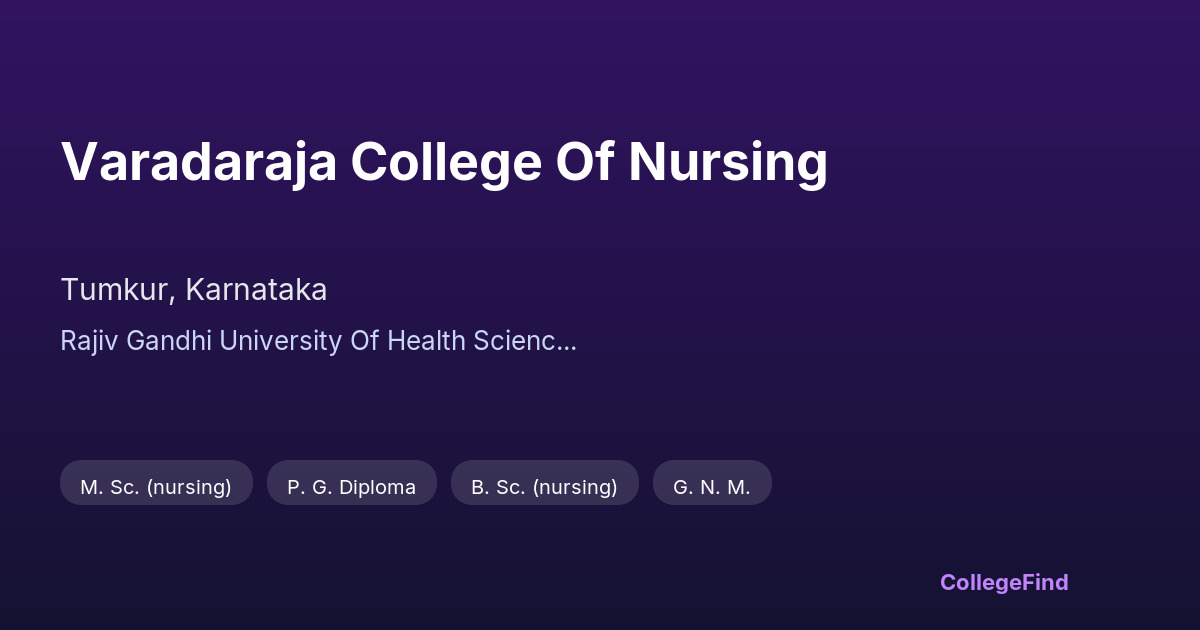
Task: Click the M. Sc. (nursing) course tag
Action: (x=156, y=487)
